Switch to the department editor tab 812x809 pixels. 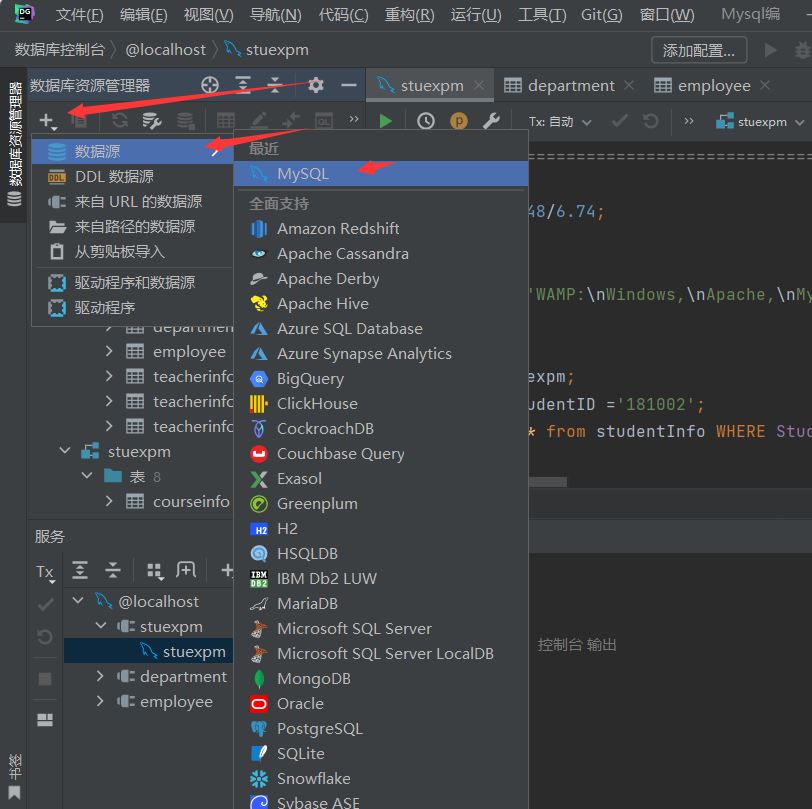(x=570, y=86)
